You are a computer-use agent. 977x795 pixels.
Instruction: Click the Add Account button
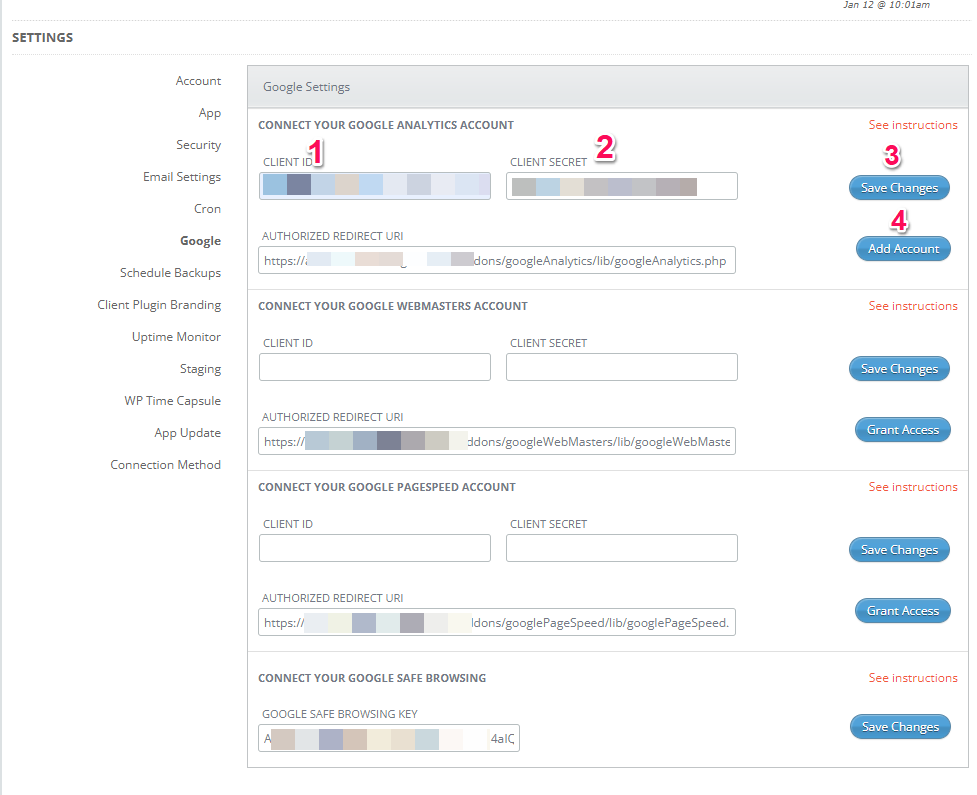pyautogui.click(x=903, y=249)
